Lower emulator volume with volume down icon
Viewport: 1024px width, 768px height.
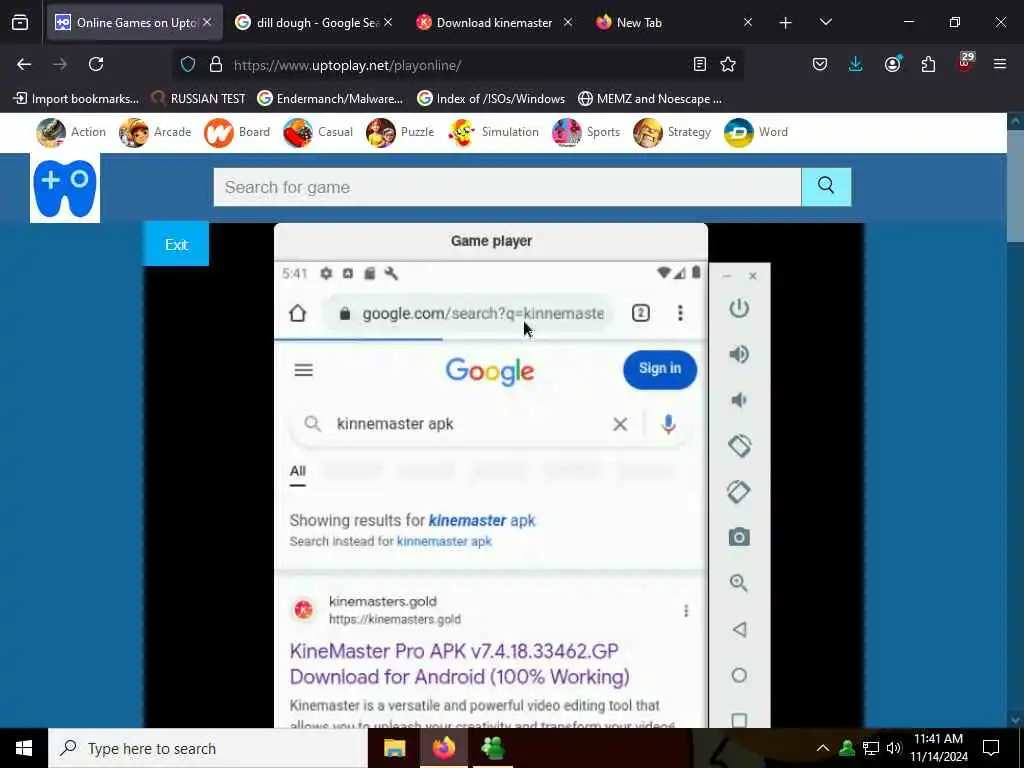pyautogui.click(x=739, y=400)
